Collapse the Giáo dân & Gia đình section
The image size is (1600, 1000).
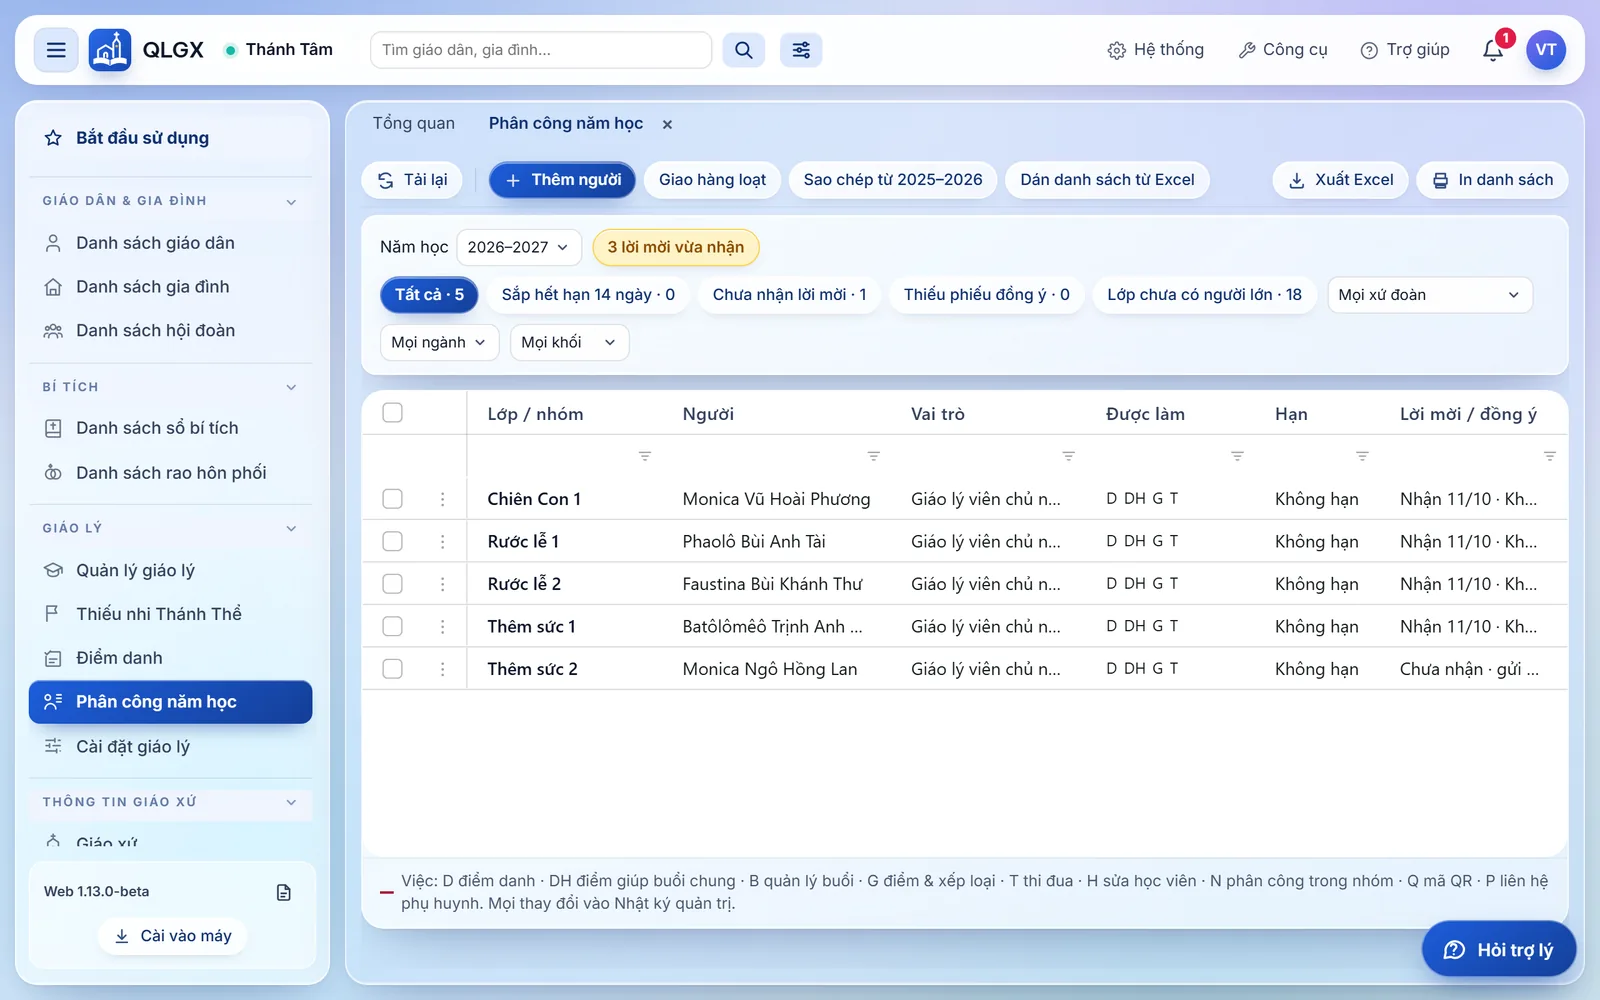pos(170,201)
